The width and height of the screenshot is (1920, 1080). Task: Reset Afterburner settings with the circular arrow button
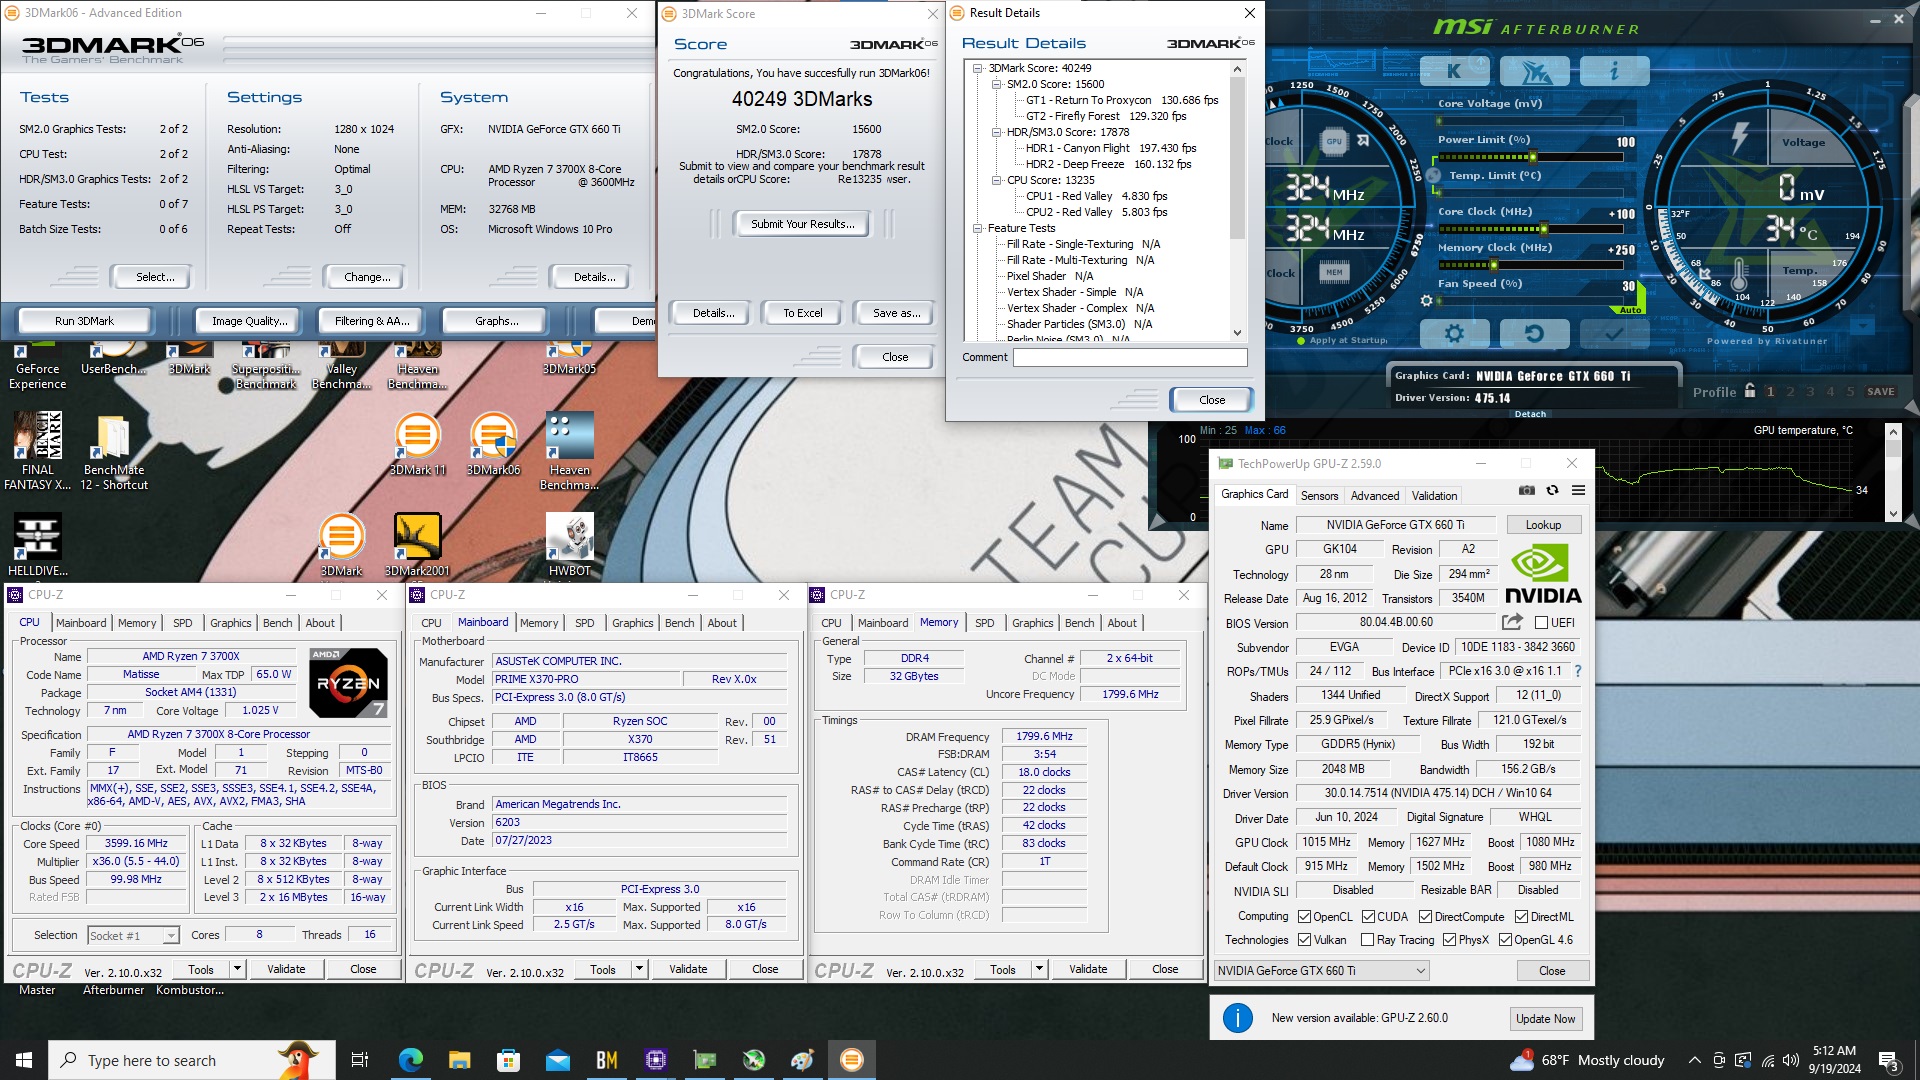(x=1534, y=333)
